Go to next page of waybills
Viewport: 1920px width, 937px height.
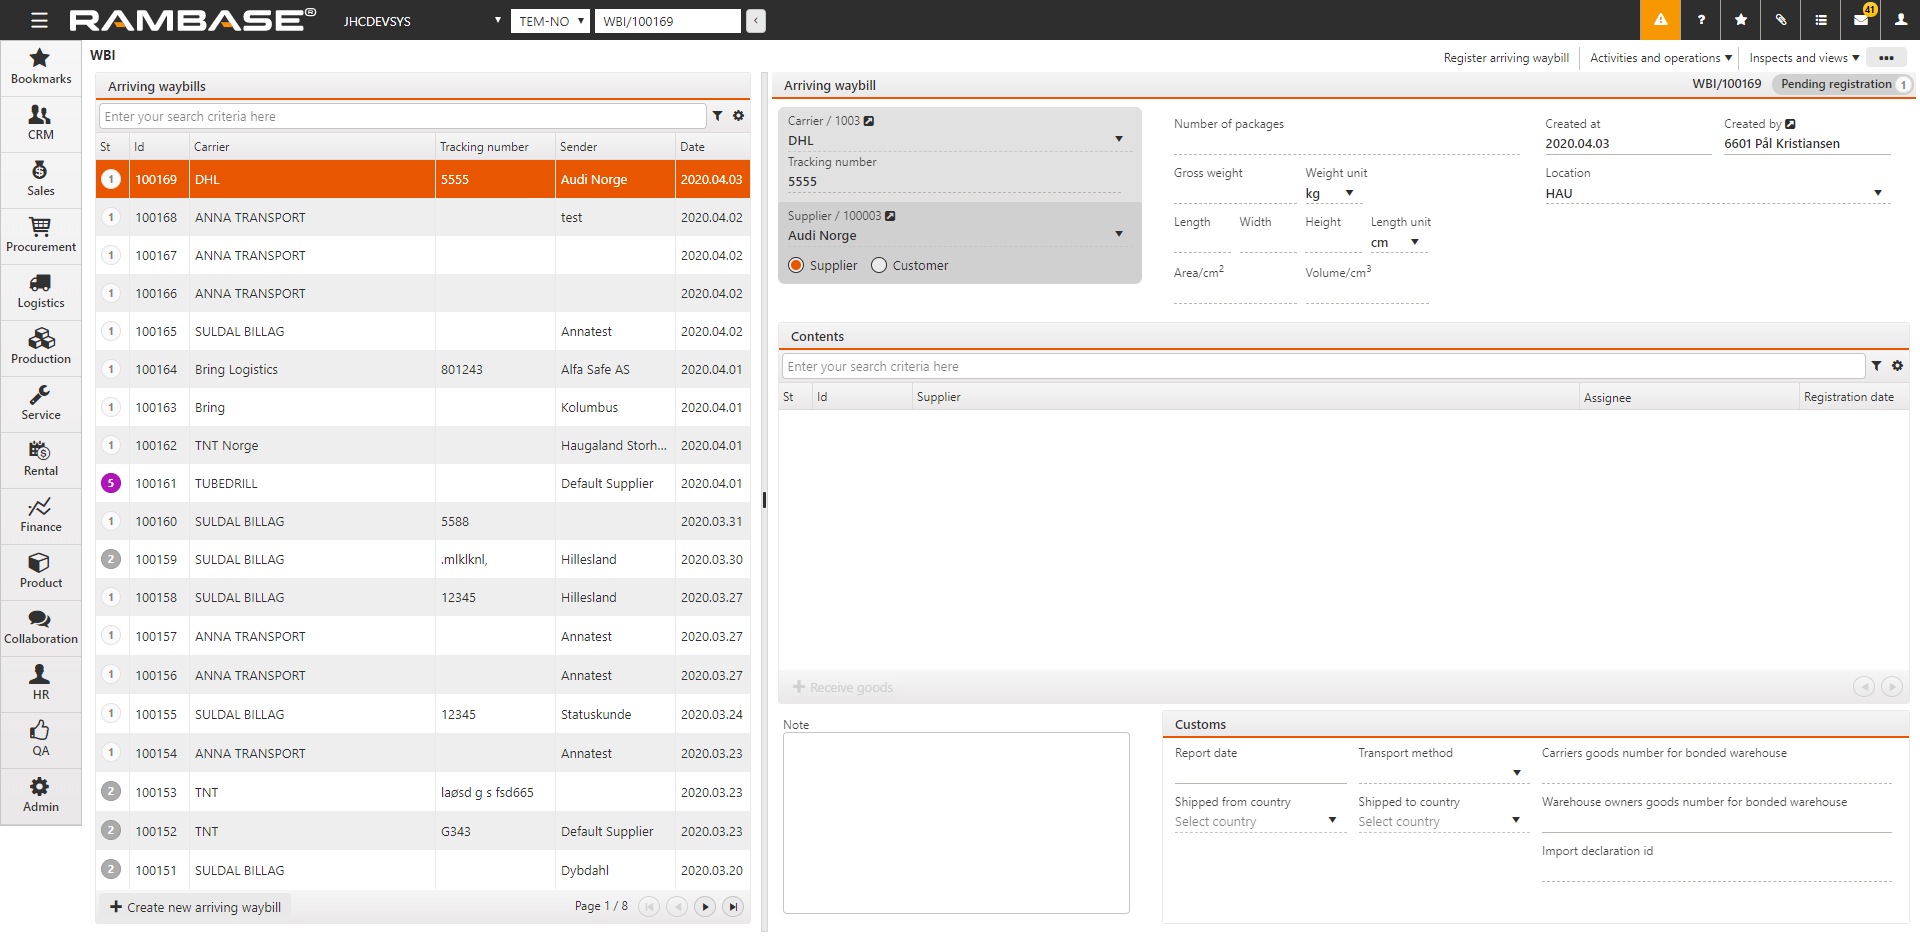pos(705,907)
